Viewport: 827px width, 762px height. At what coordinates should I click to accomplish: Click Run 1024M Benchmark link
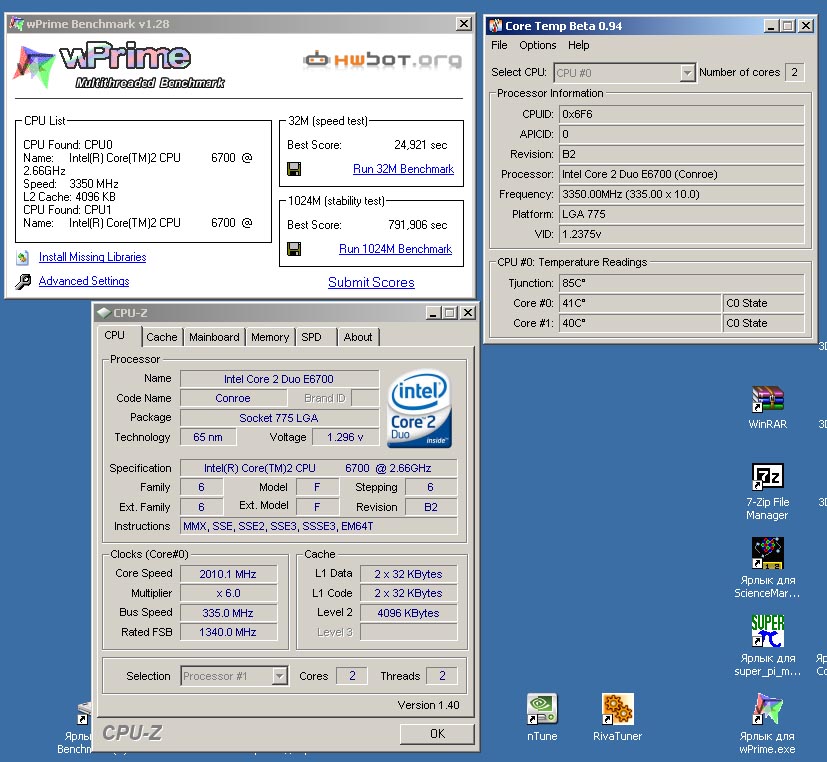point(396,249)
